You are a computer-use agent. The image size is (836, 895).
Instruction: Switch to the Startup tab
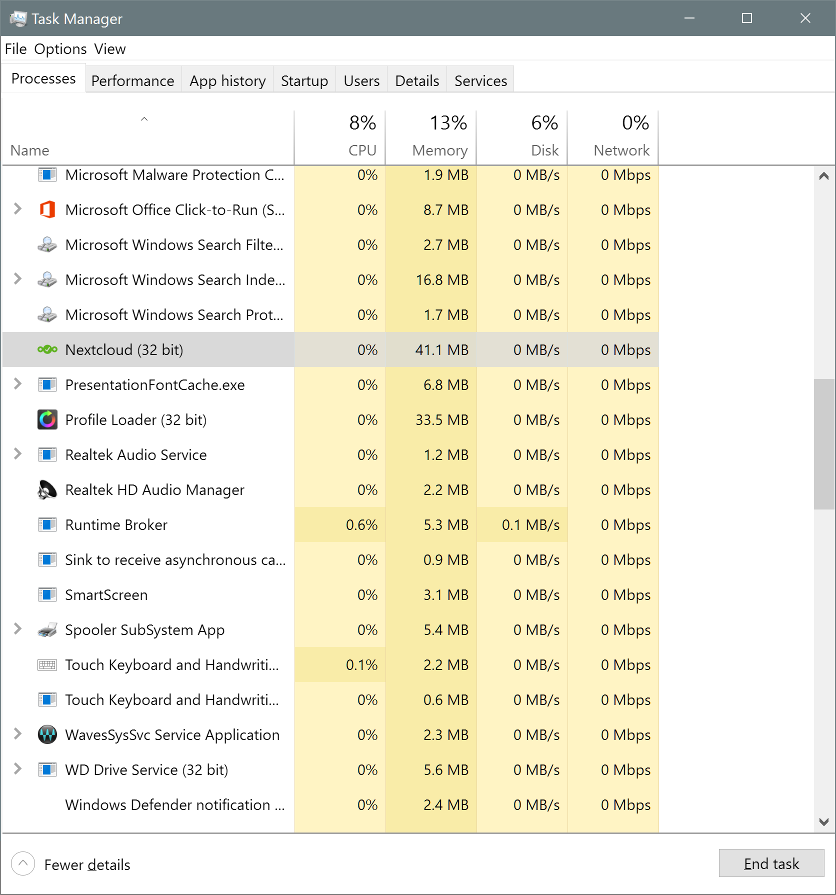(x=305, y=80)
